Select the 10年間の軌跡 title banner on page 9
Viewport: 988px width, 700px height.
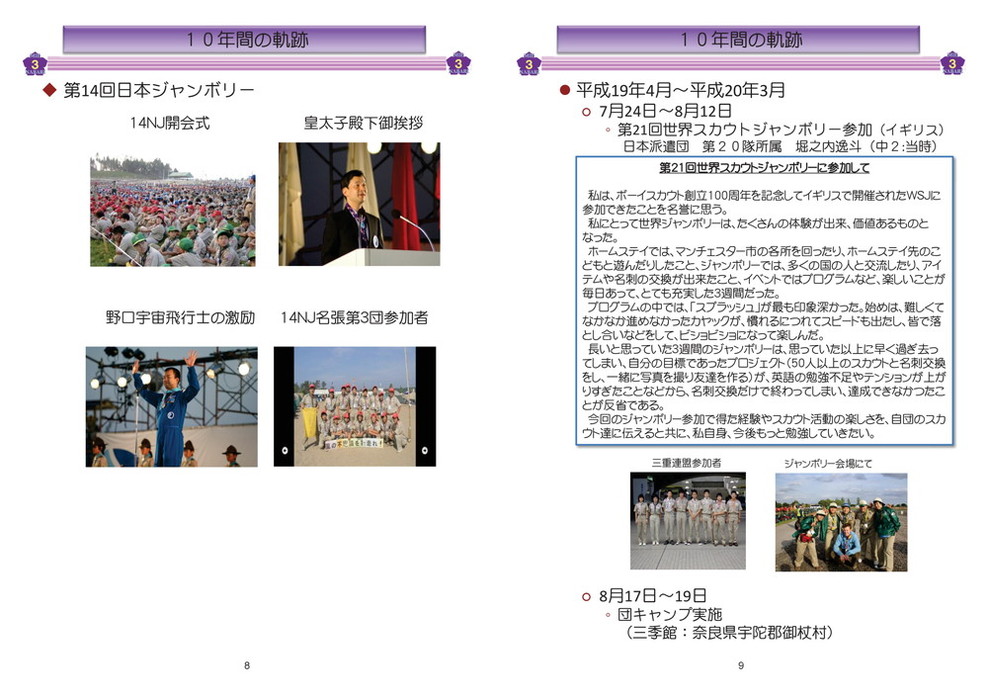click(740, 40)
